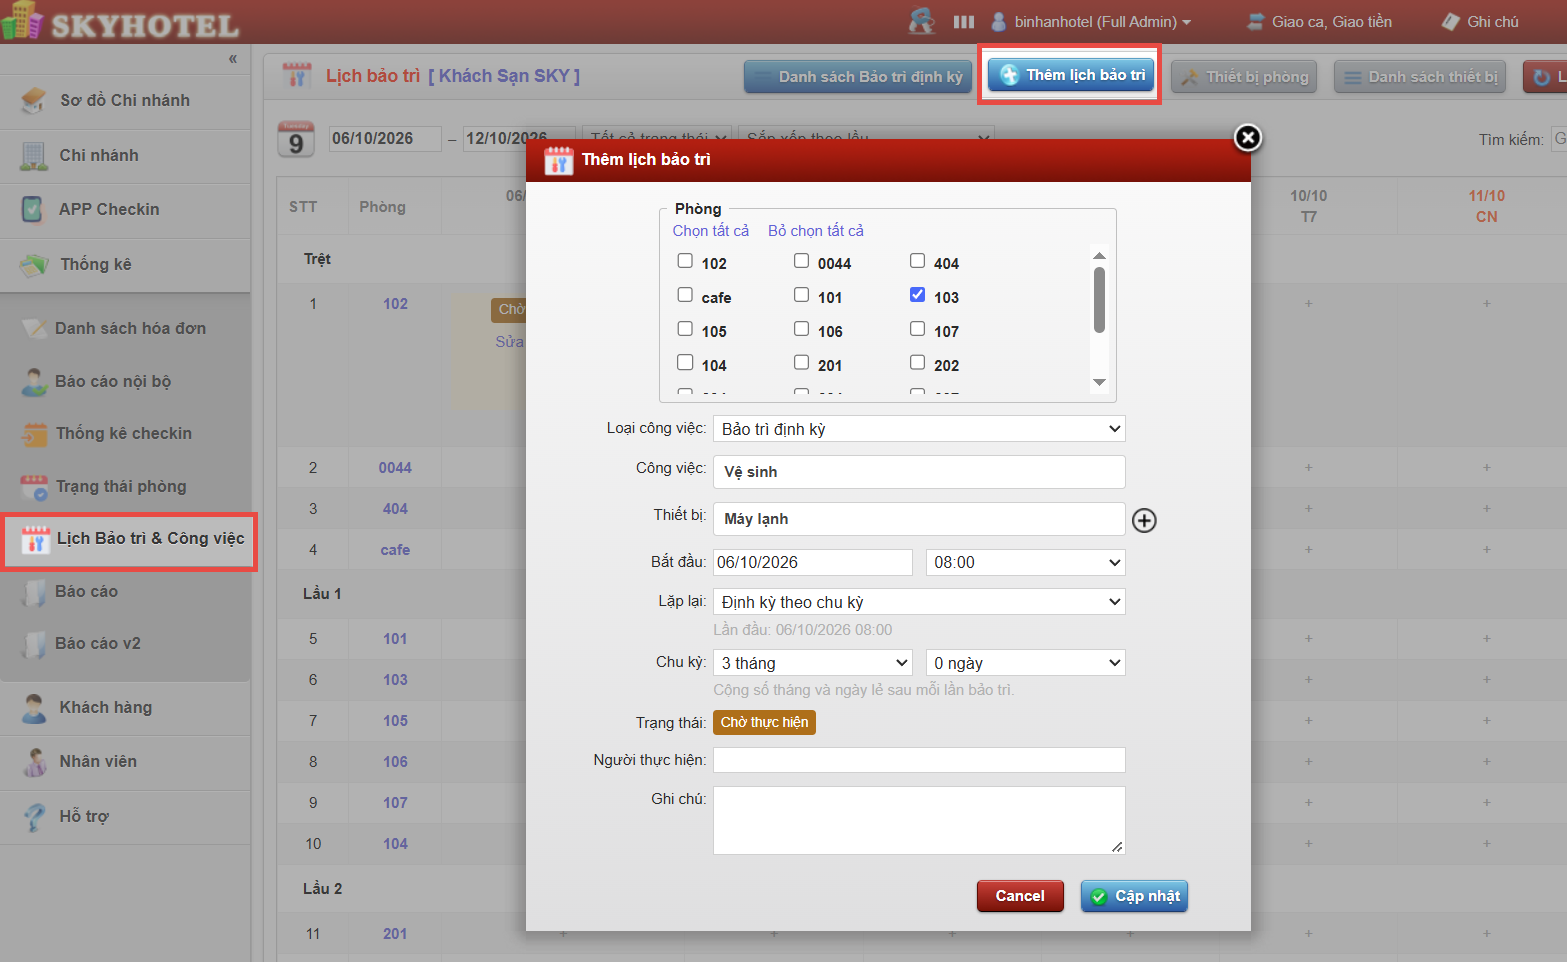The height and width of the screenshot is (962, 1567).
Task: Click Chọn tất cả link
Action: pyautogui.click(x=710, y=231)
